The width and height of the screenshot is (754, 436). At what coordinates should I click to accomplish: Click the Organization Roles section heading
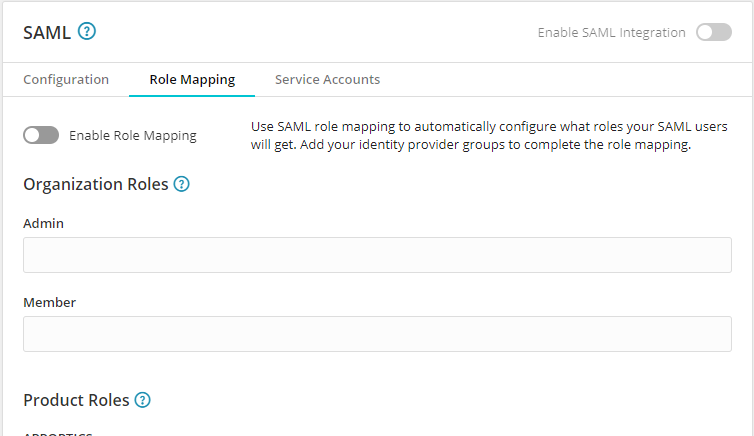[x=95, y=184]
